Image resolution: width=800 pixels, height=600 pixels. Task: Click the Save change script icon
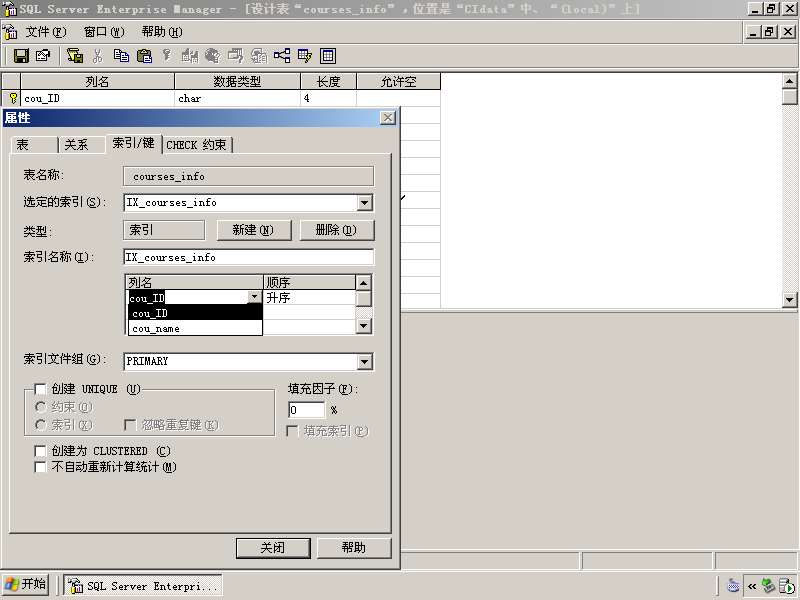(75, 56)
